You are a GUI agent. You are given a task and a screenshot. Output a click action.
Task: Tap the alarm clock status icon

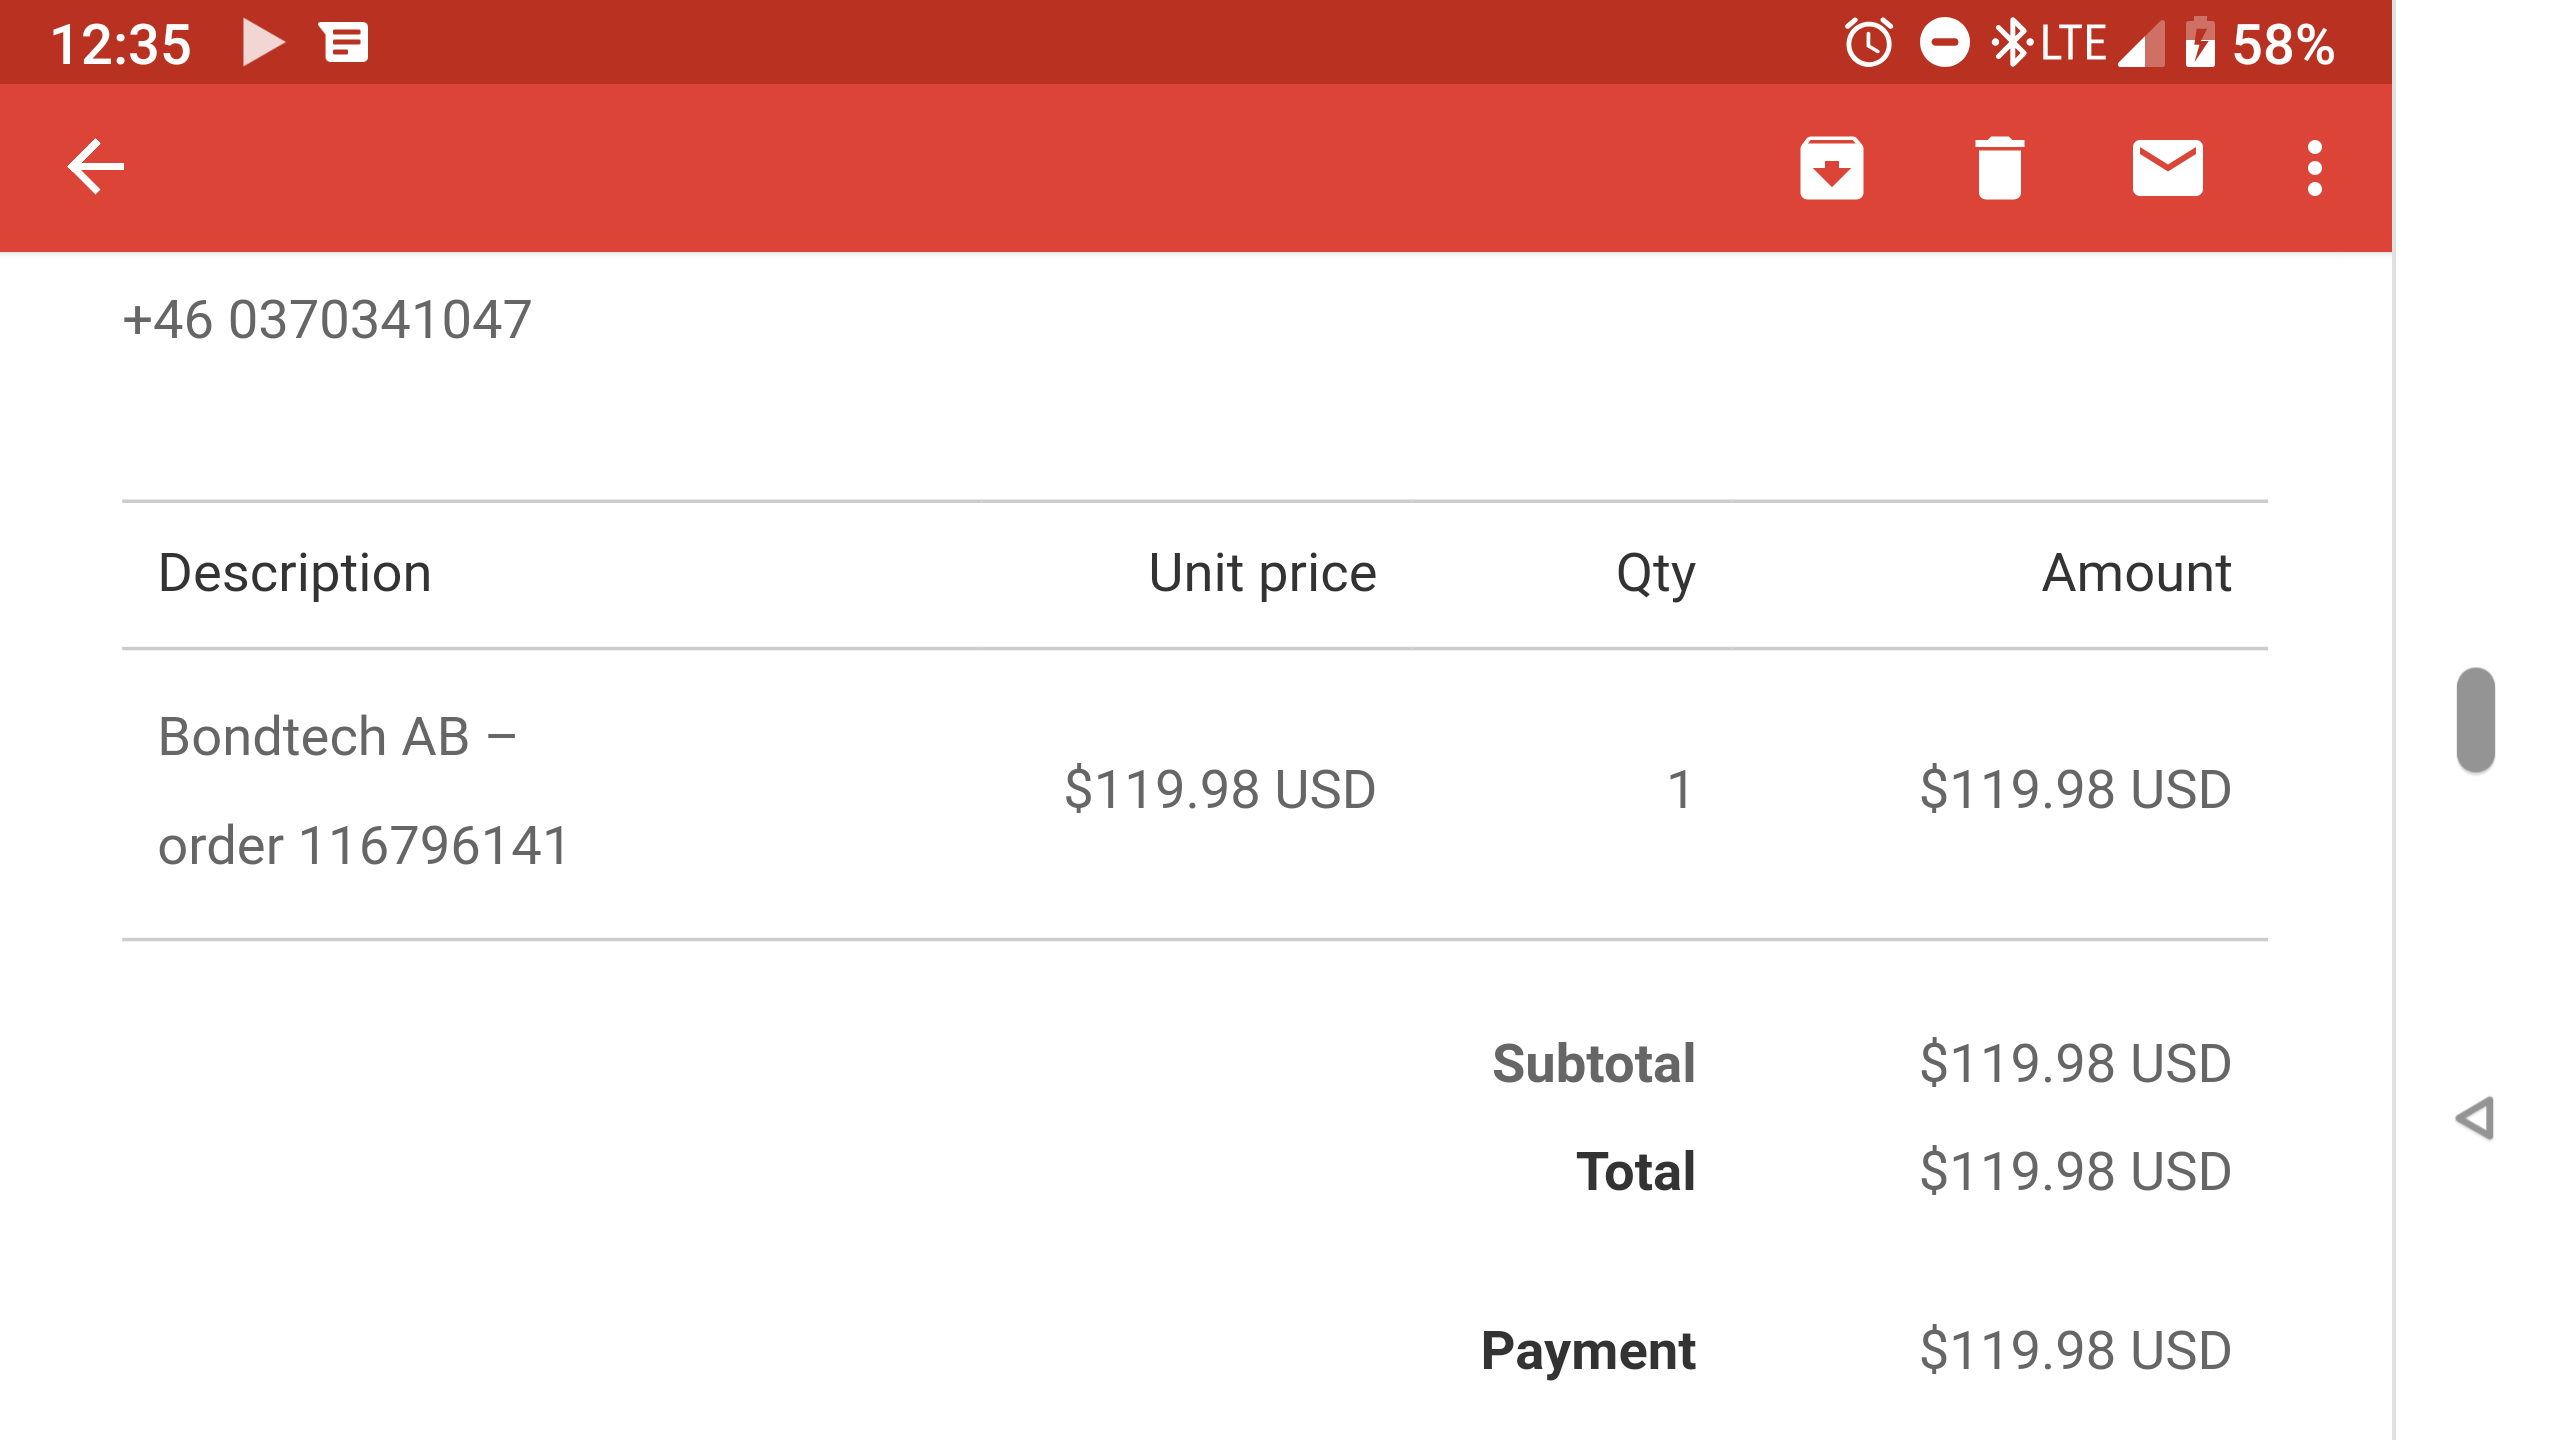click(x=1868, y=44)
